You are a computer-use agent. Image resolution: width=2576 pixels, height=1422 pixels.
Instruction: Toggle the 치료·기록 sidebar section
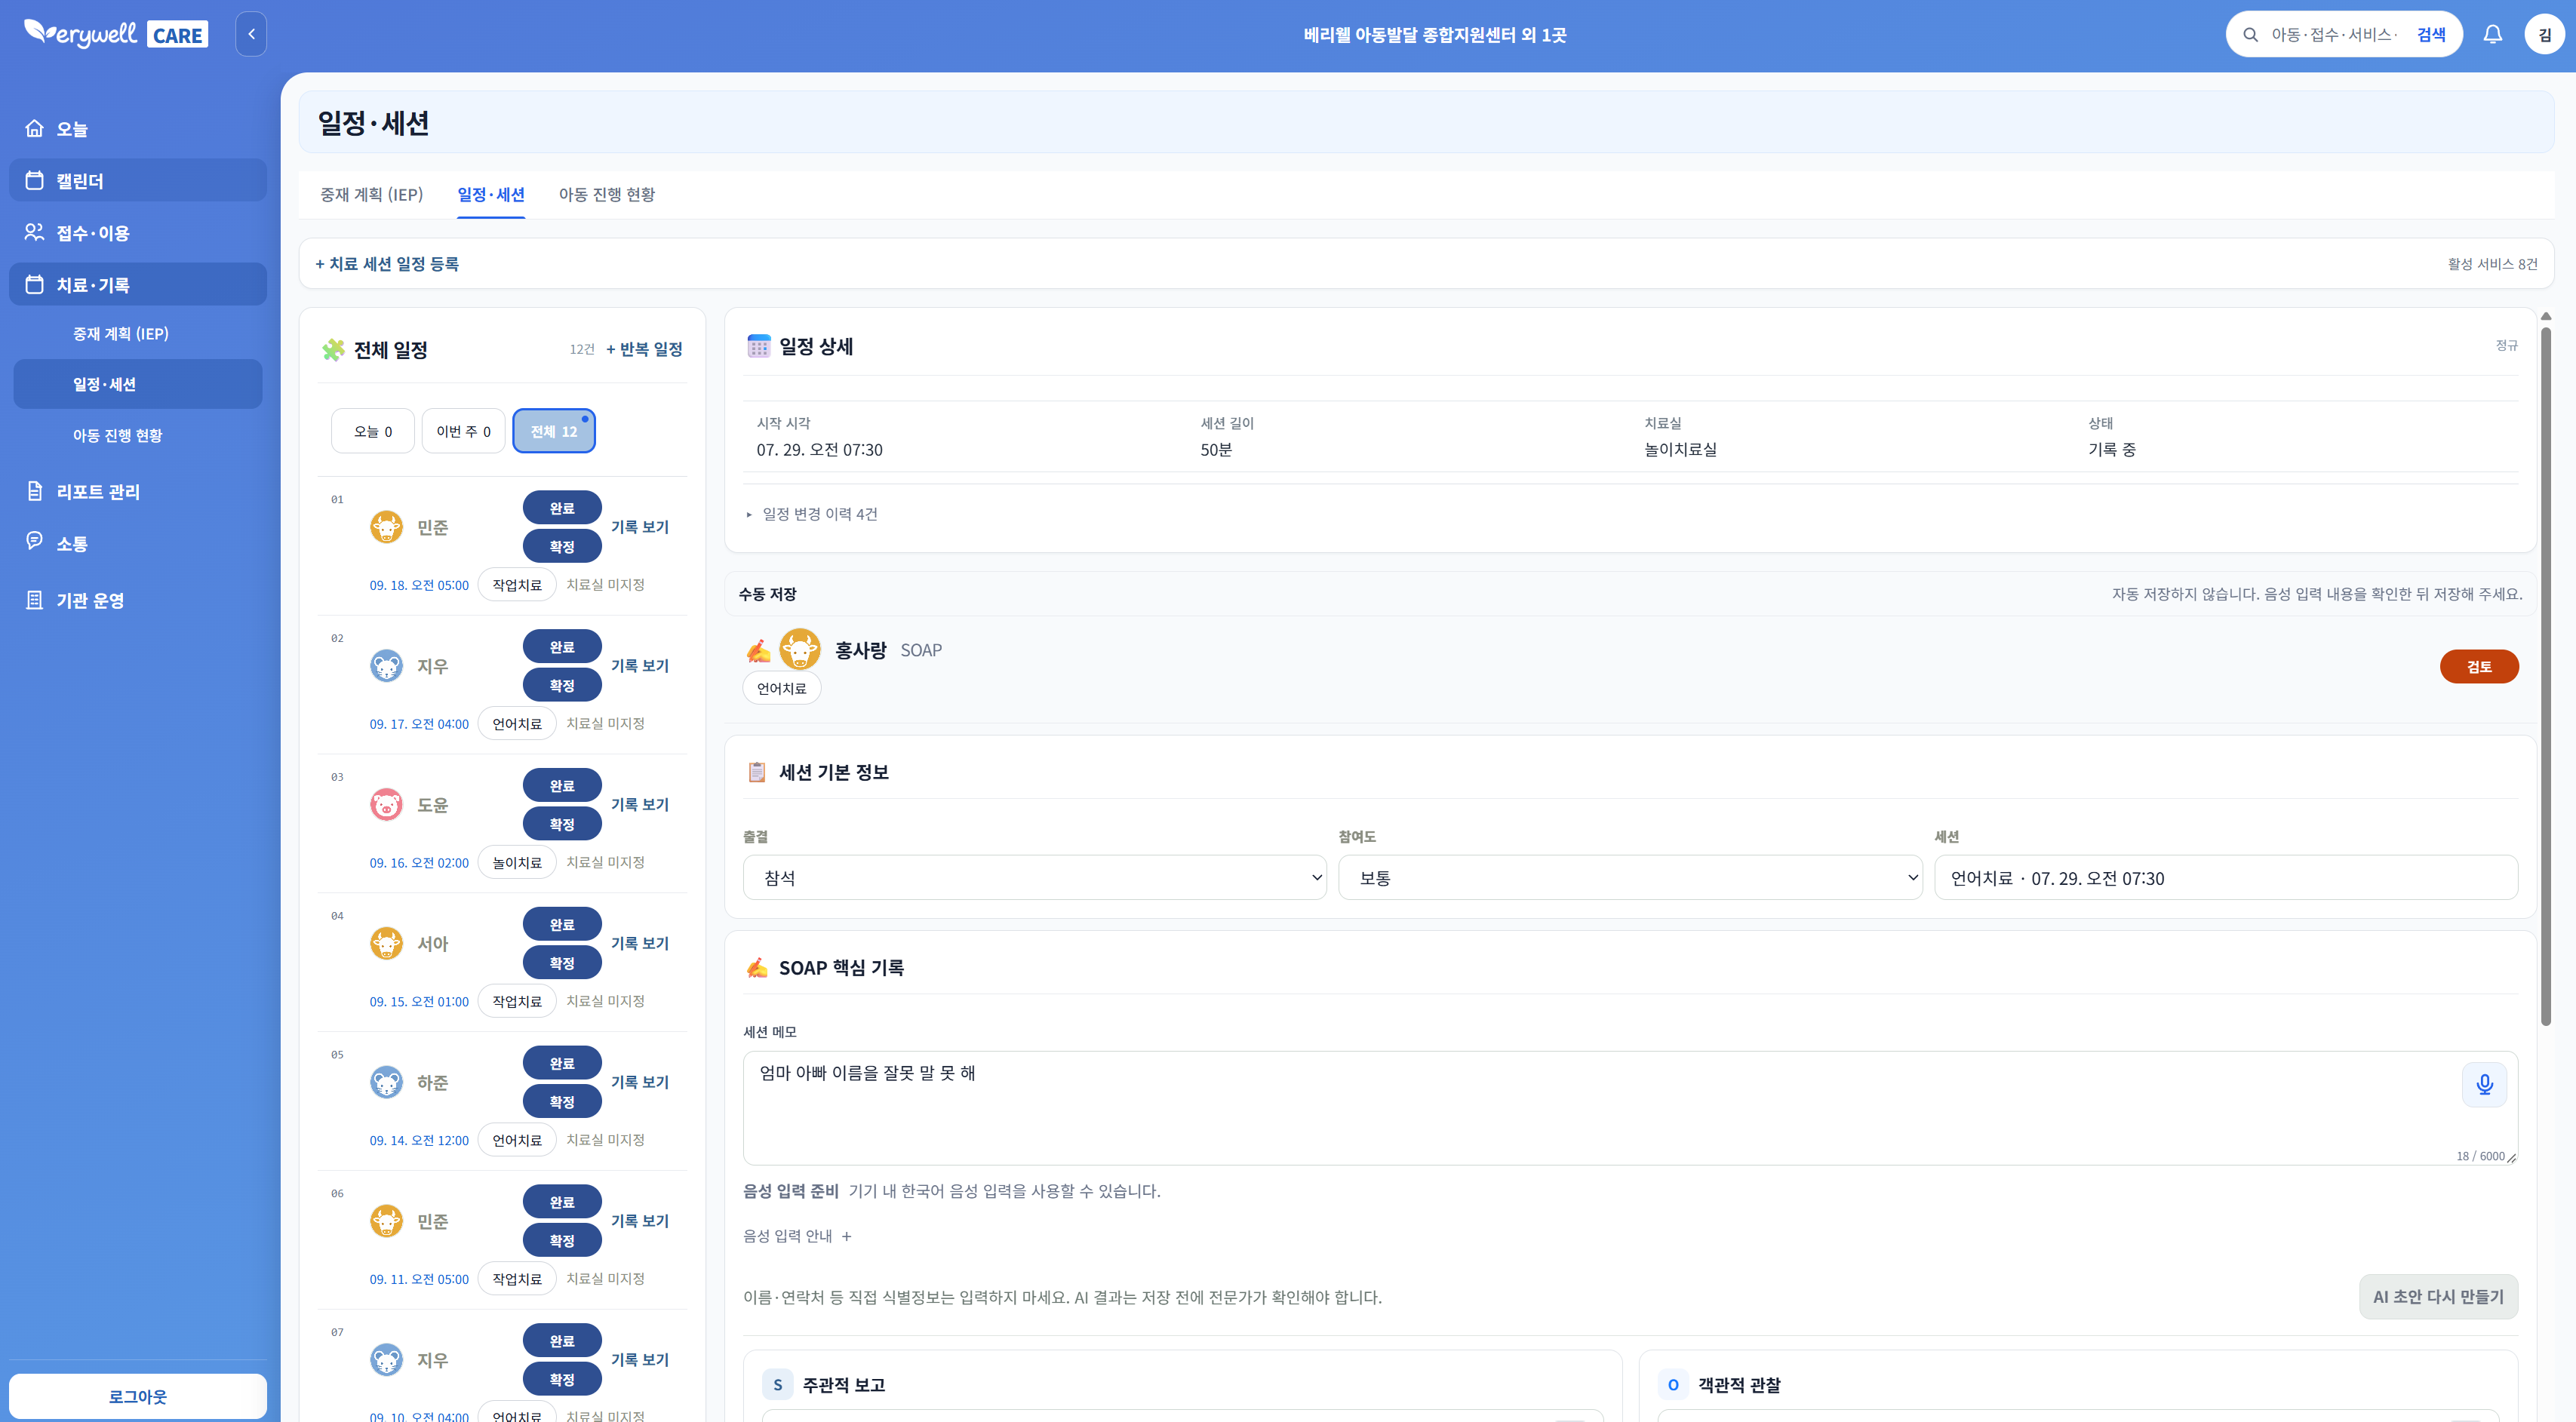click(x=138, y=285)
